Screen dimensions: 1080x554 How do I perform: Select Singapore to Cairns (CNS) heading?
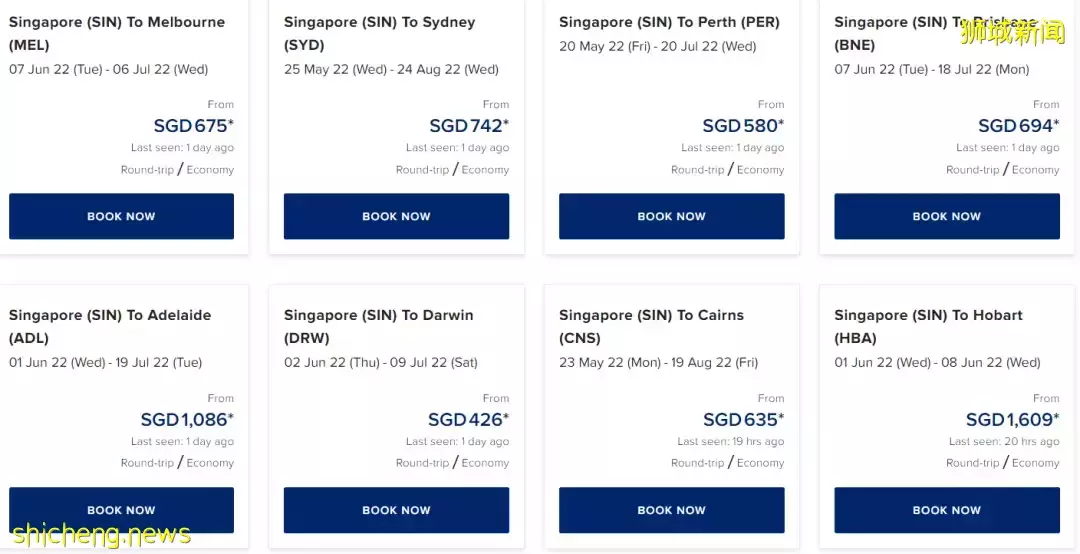[651, 326]
